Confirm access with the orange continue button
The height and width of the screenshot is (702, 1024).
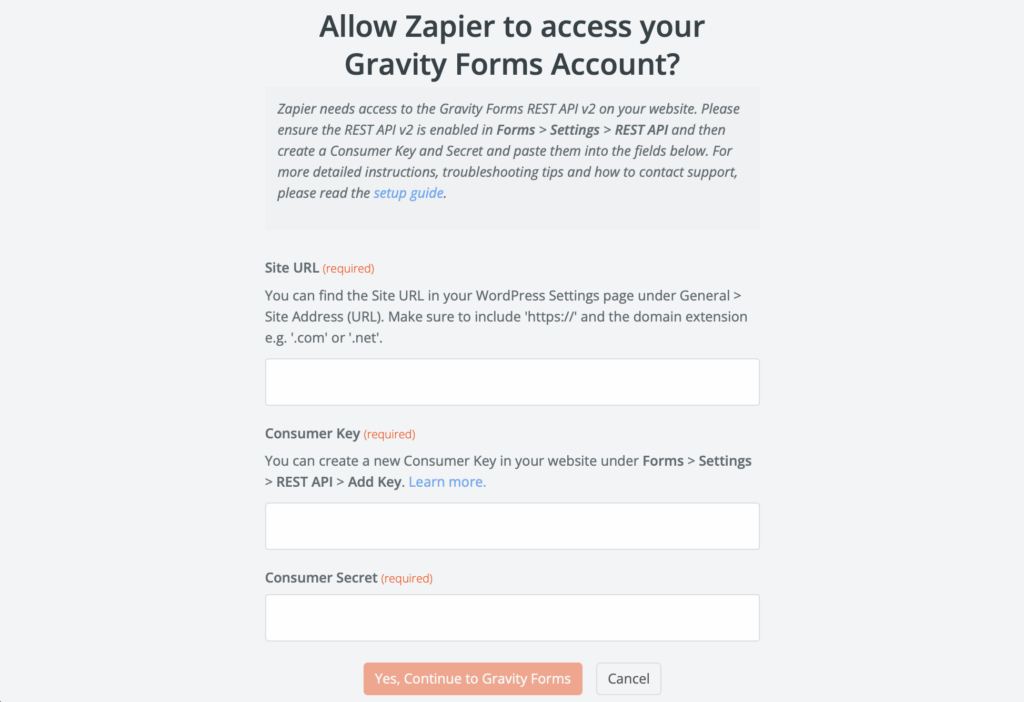point(472,678)
